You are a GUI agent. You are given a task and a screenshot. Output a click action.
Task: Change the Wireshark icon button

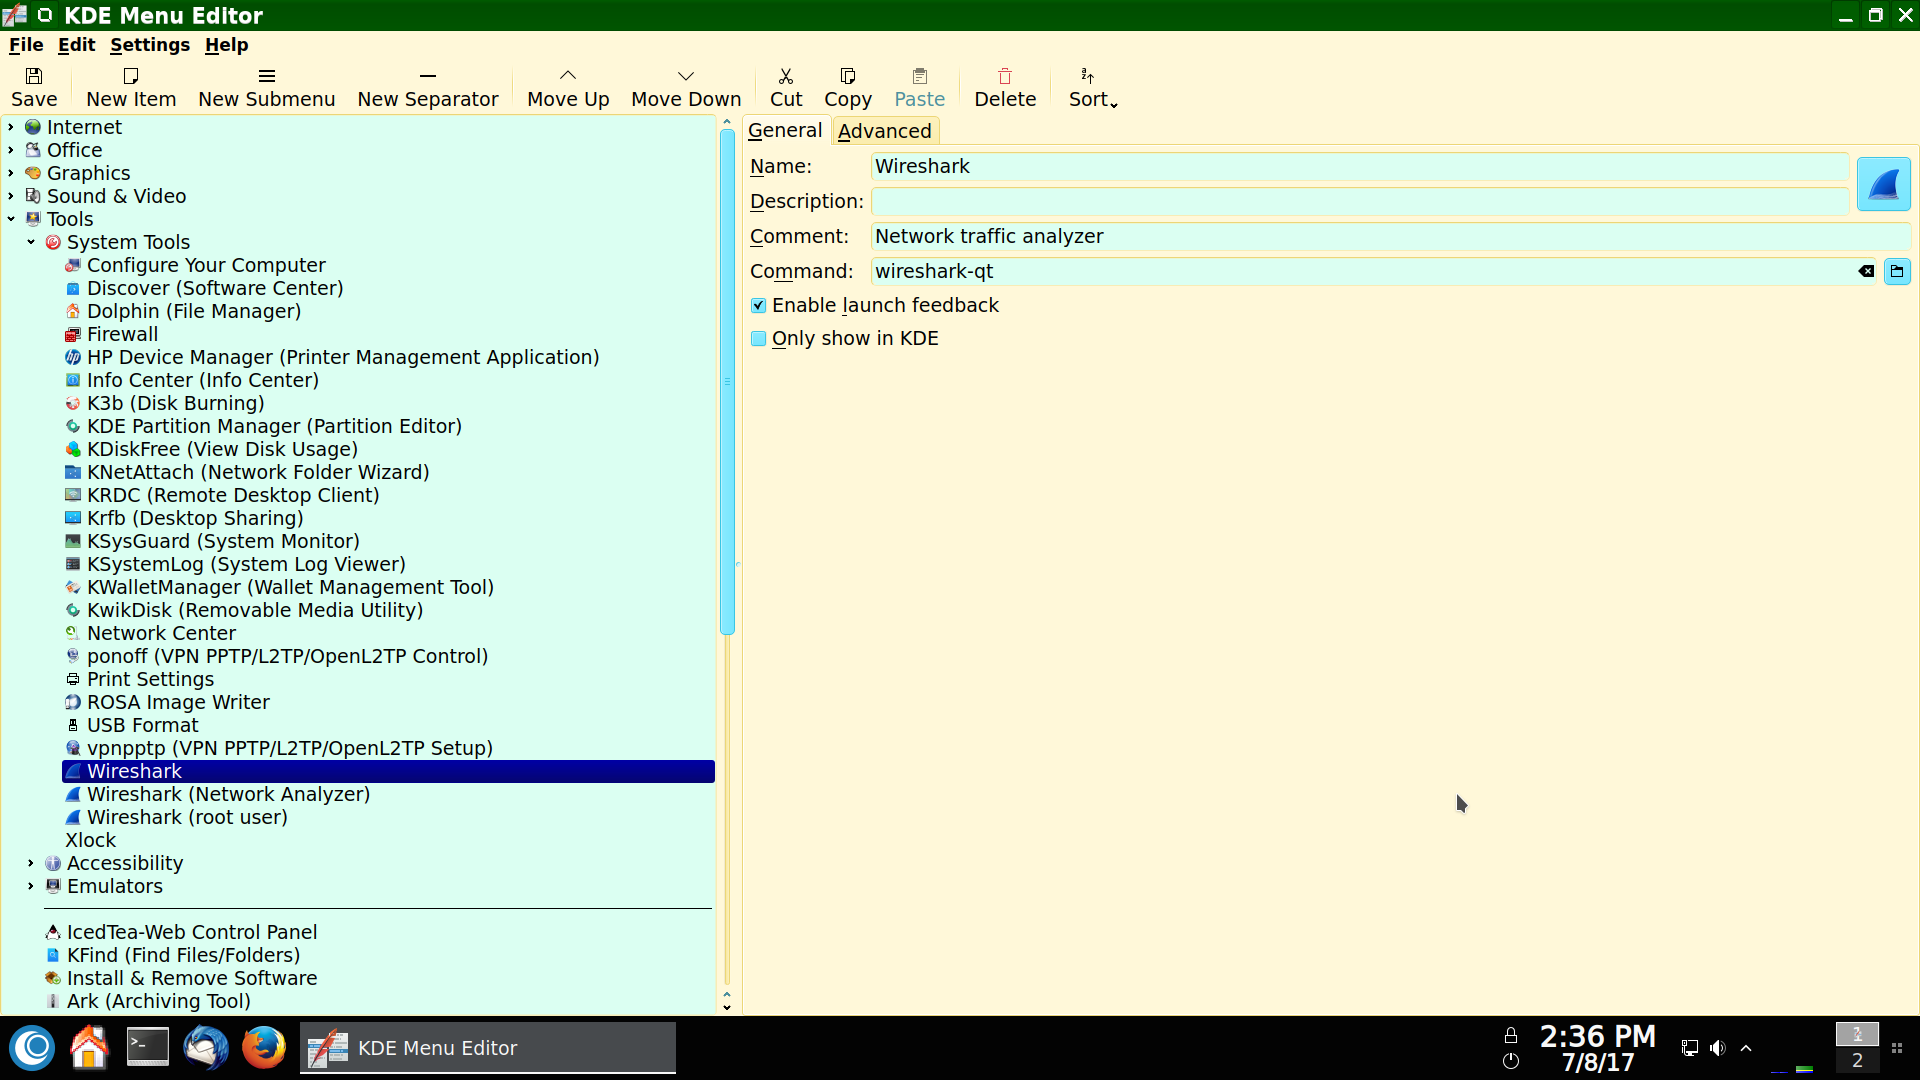click(x=1884, y=184)
